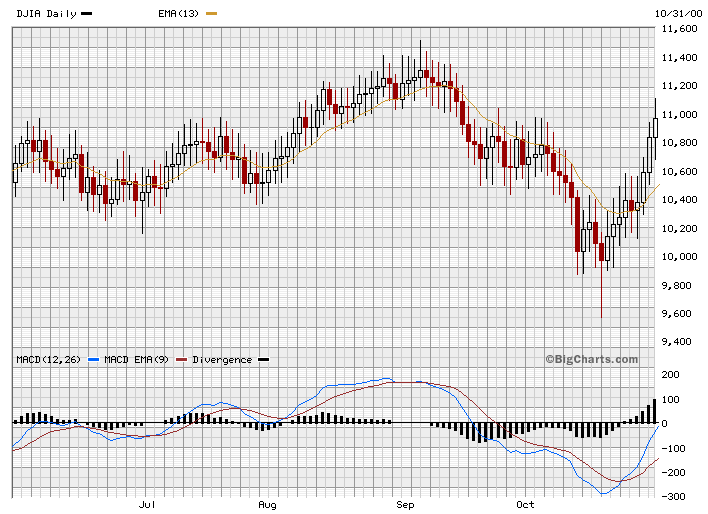Image resolution: width=708 pixels, height=514 pixels.
Task: Click the Sep month marker on time axis
Action: point(406,506)
